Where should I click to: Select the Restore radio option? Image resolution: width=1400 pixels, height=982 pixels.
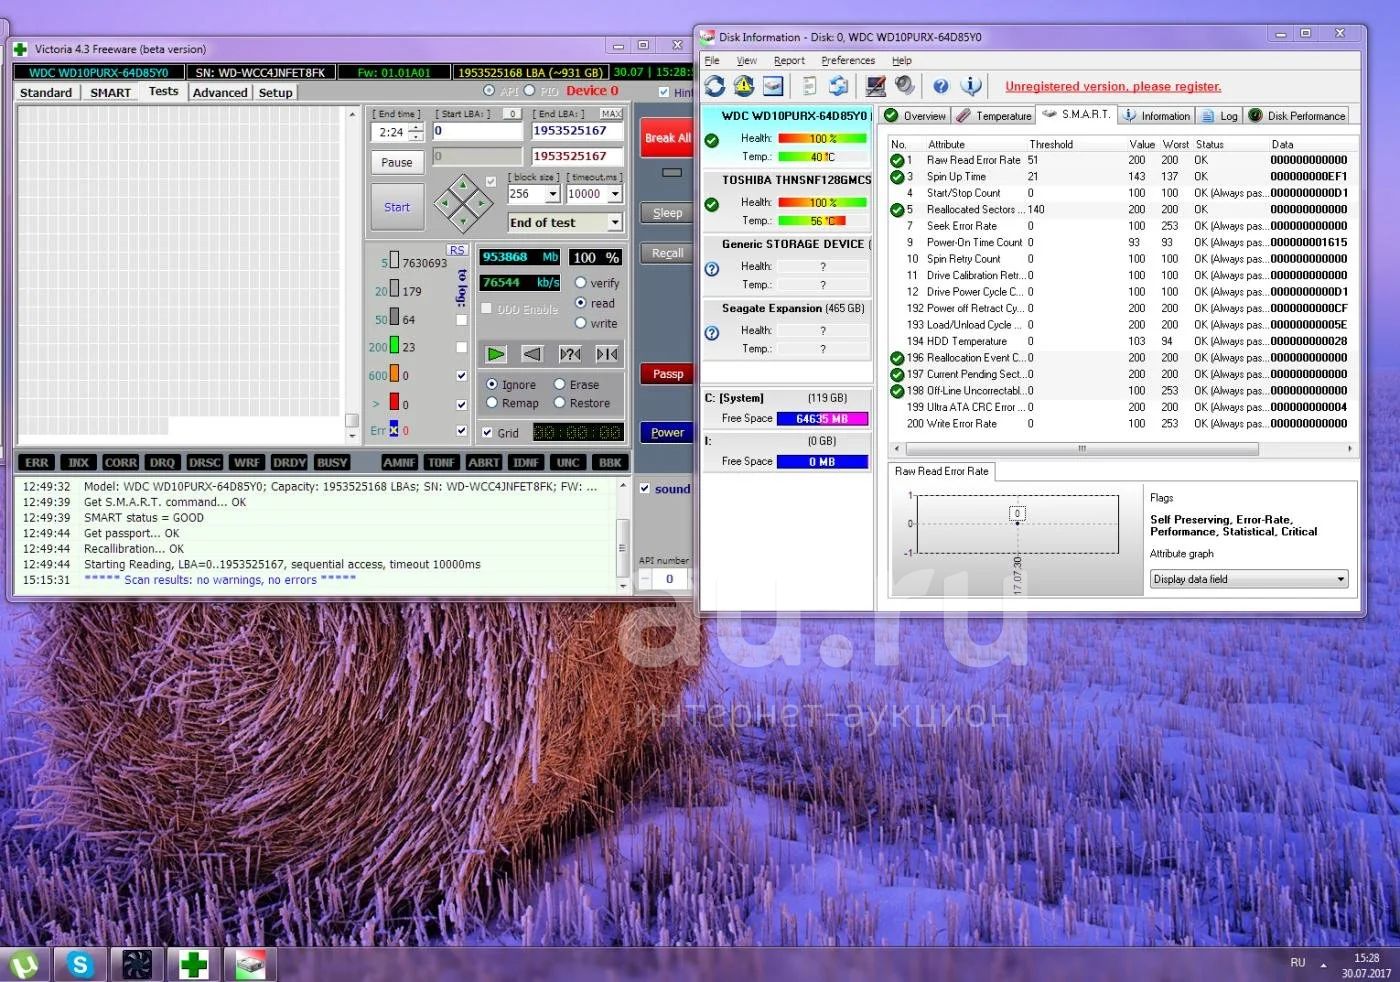click(x=560, y=403)
